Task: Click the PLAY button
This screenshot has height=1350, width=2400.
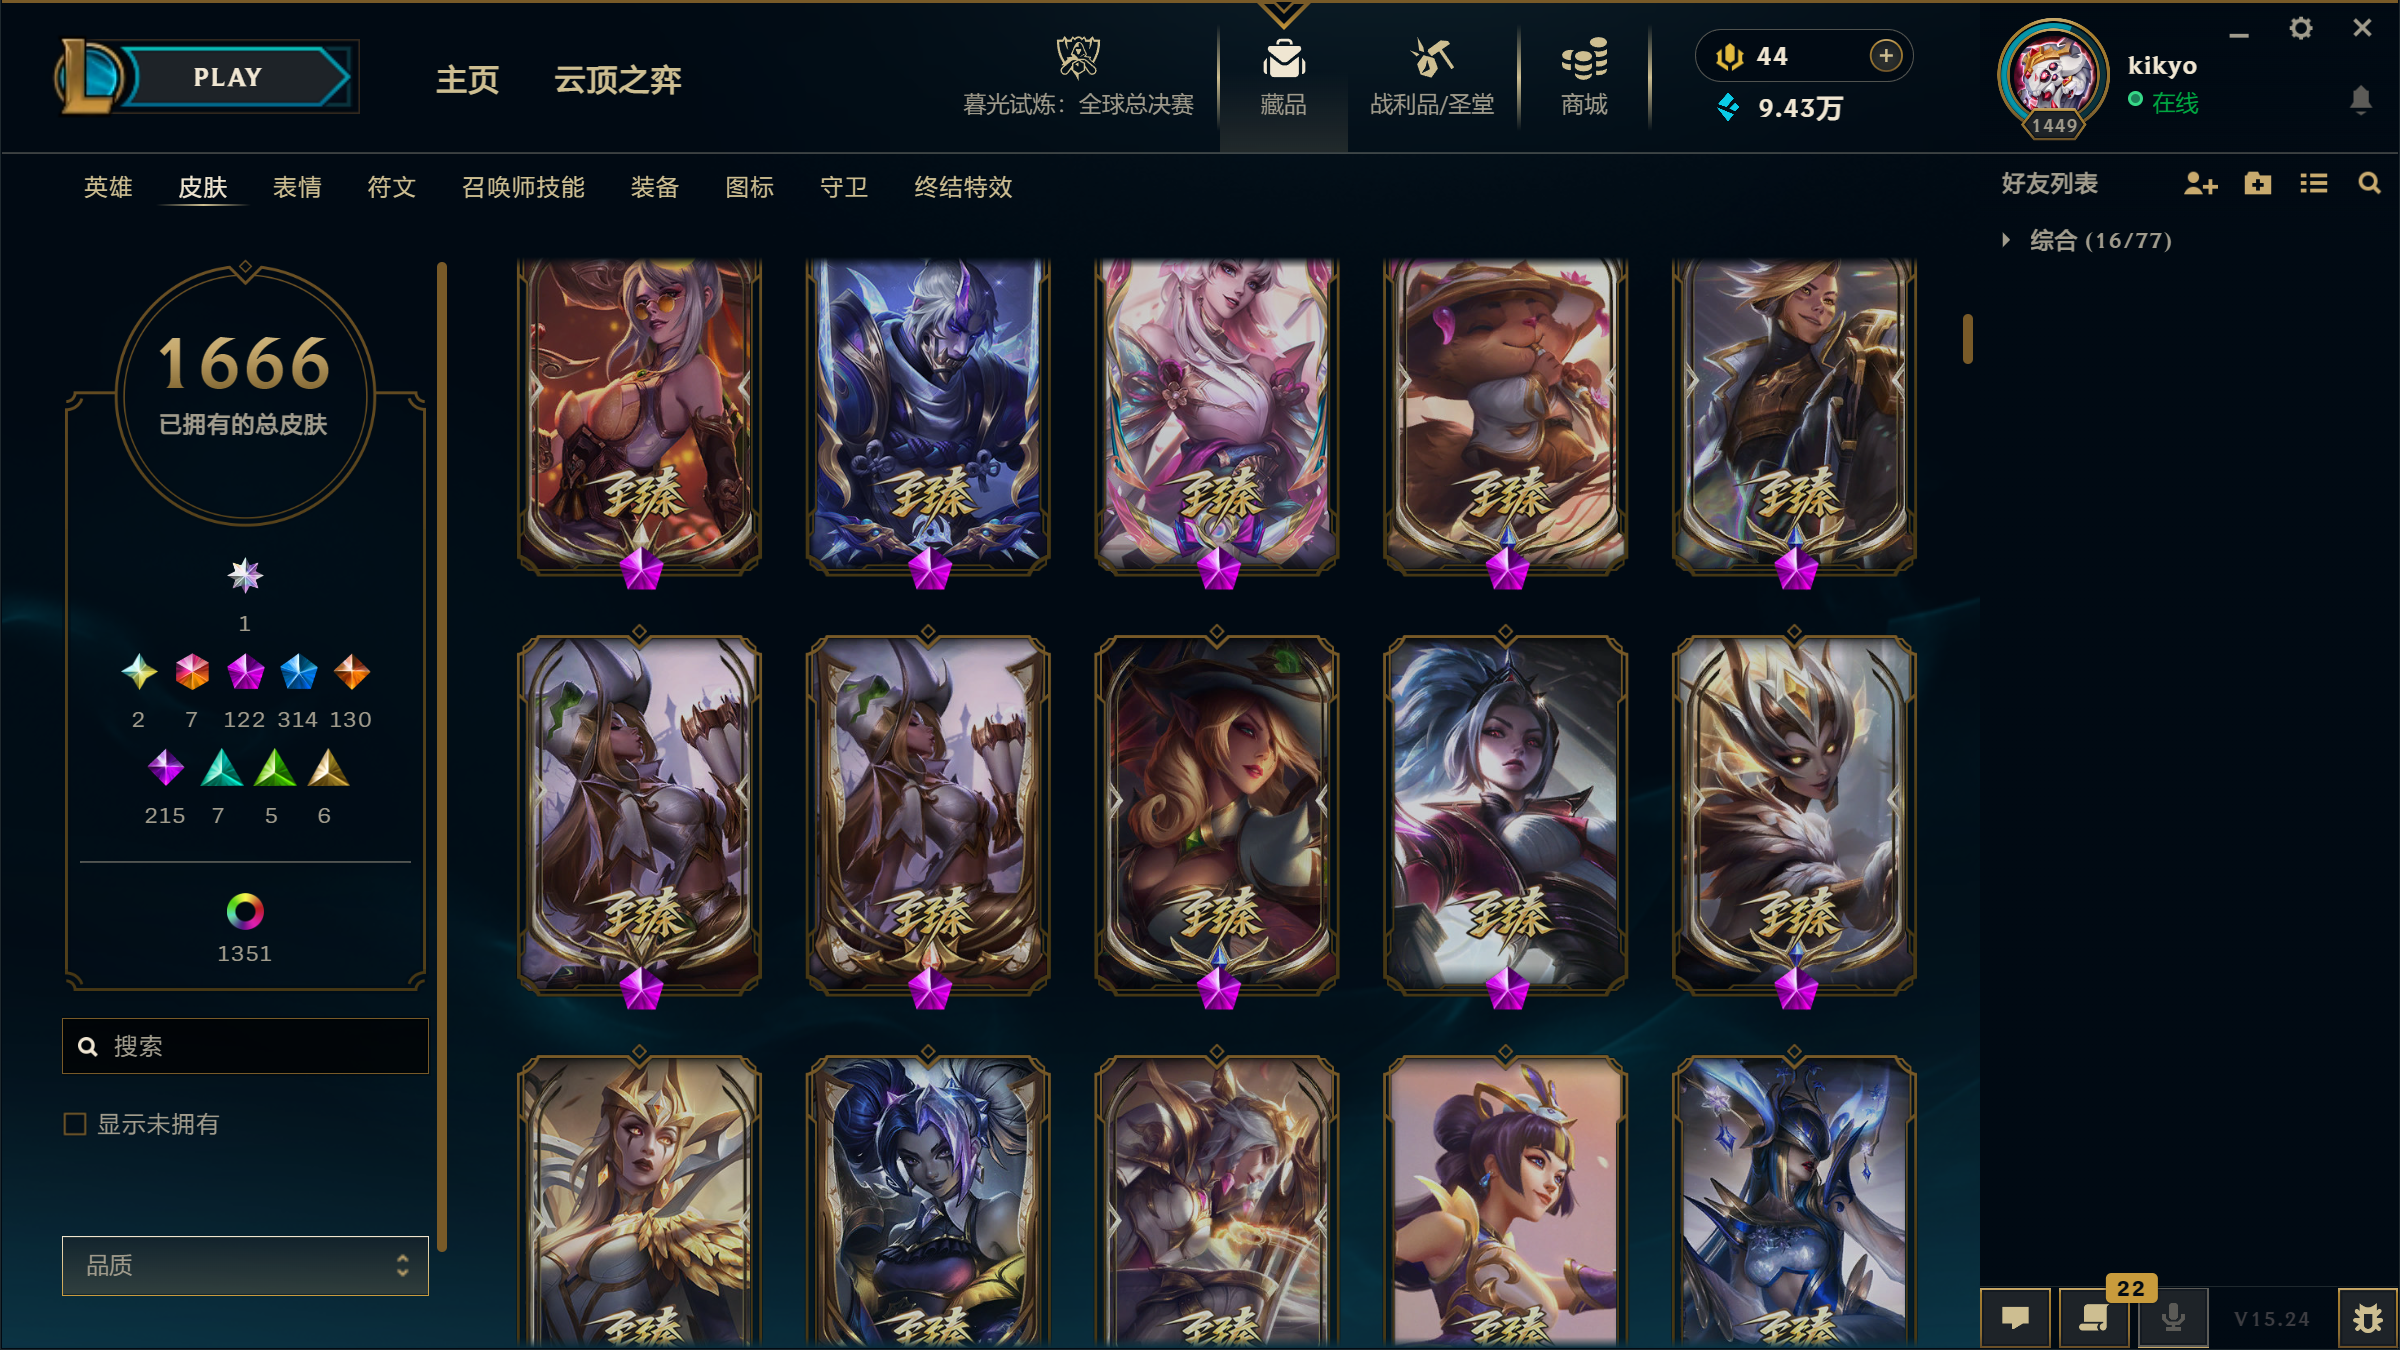Action: (228, 77)
